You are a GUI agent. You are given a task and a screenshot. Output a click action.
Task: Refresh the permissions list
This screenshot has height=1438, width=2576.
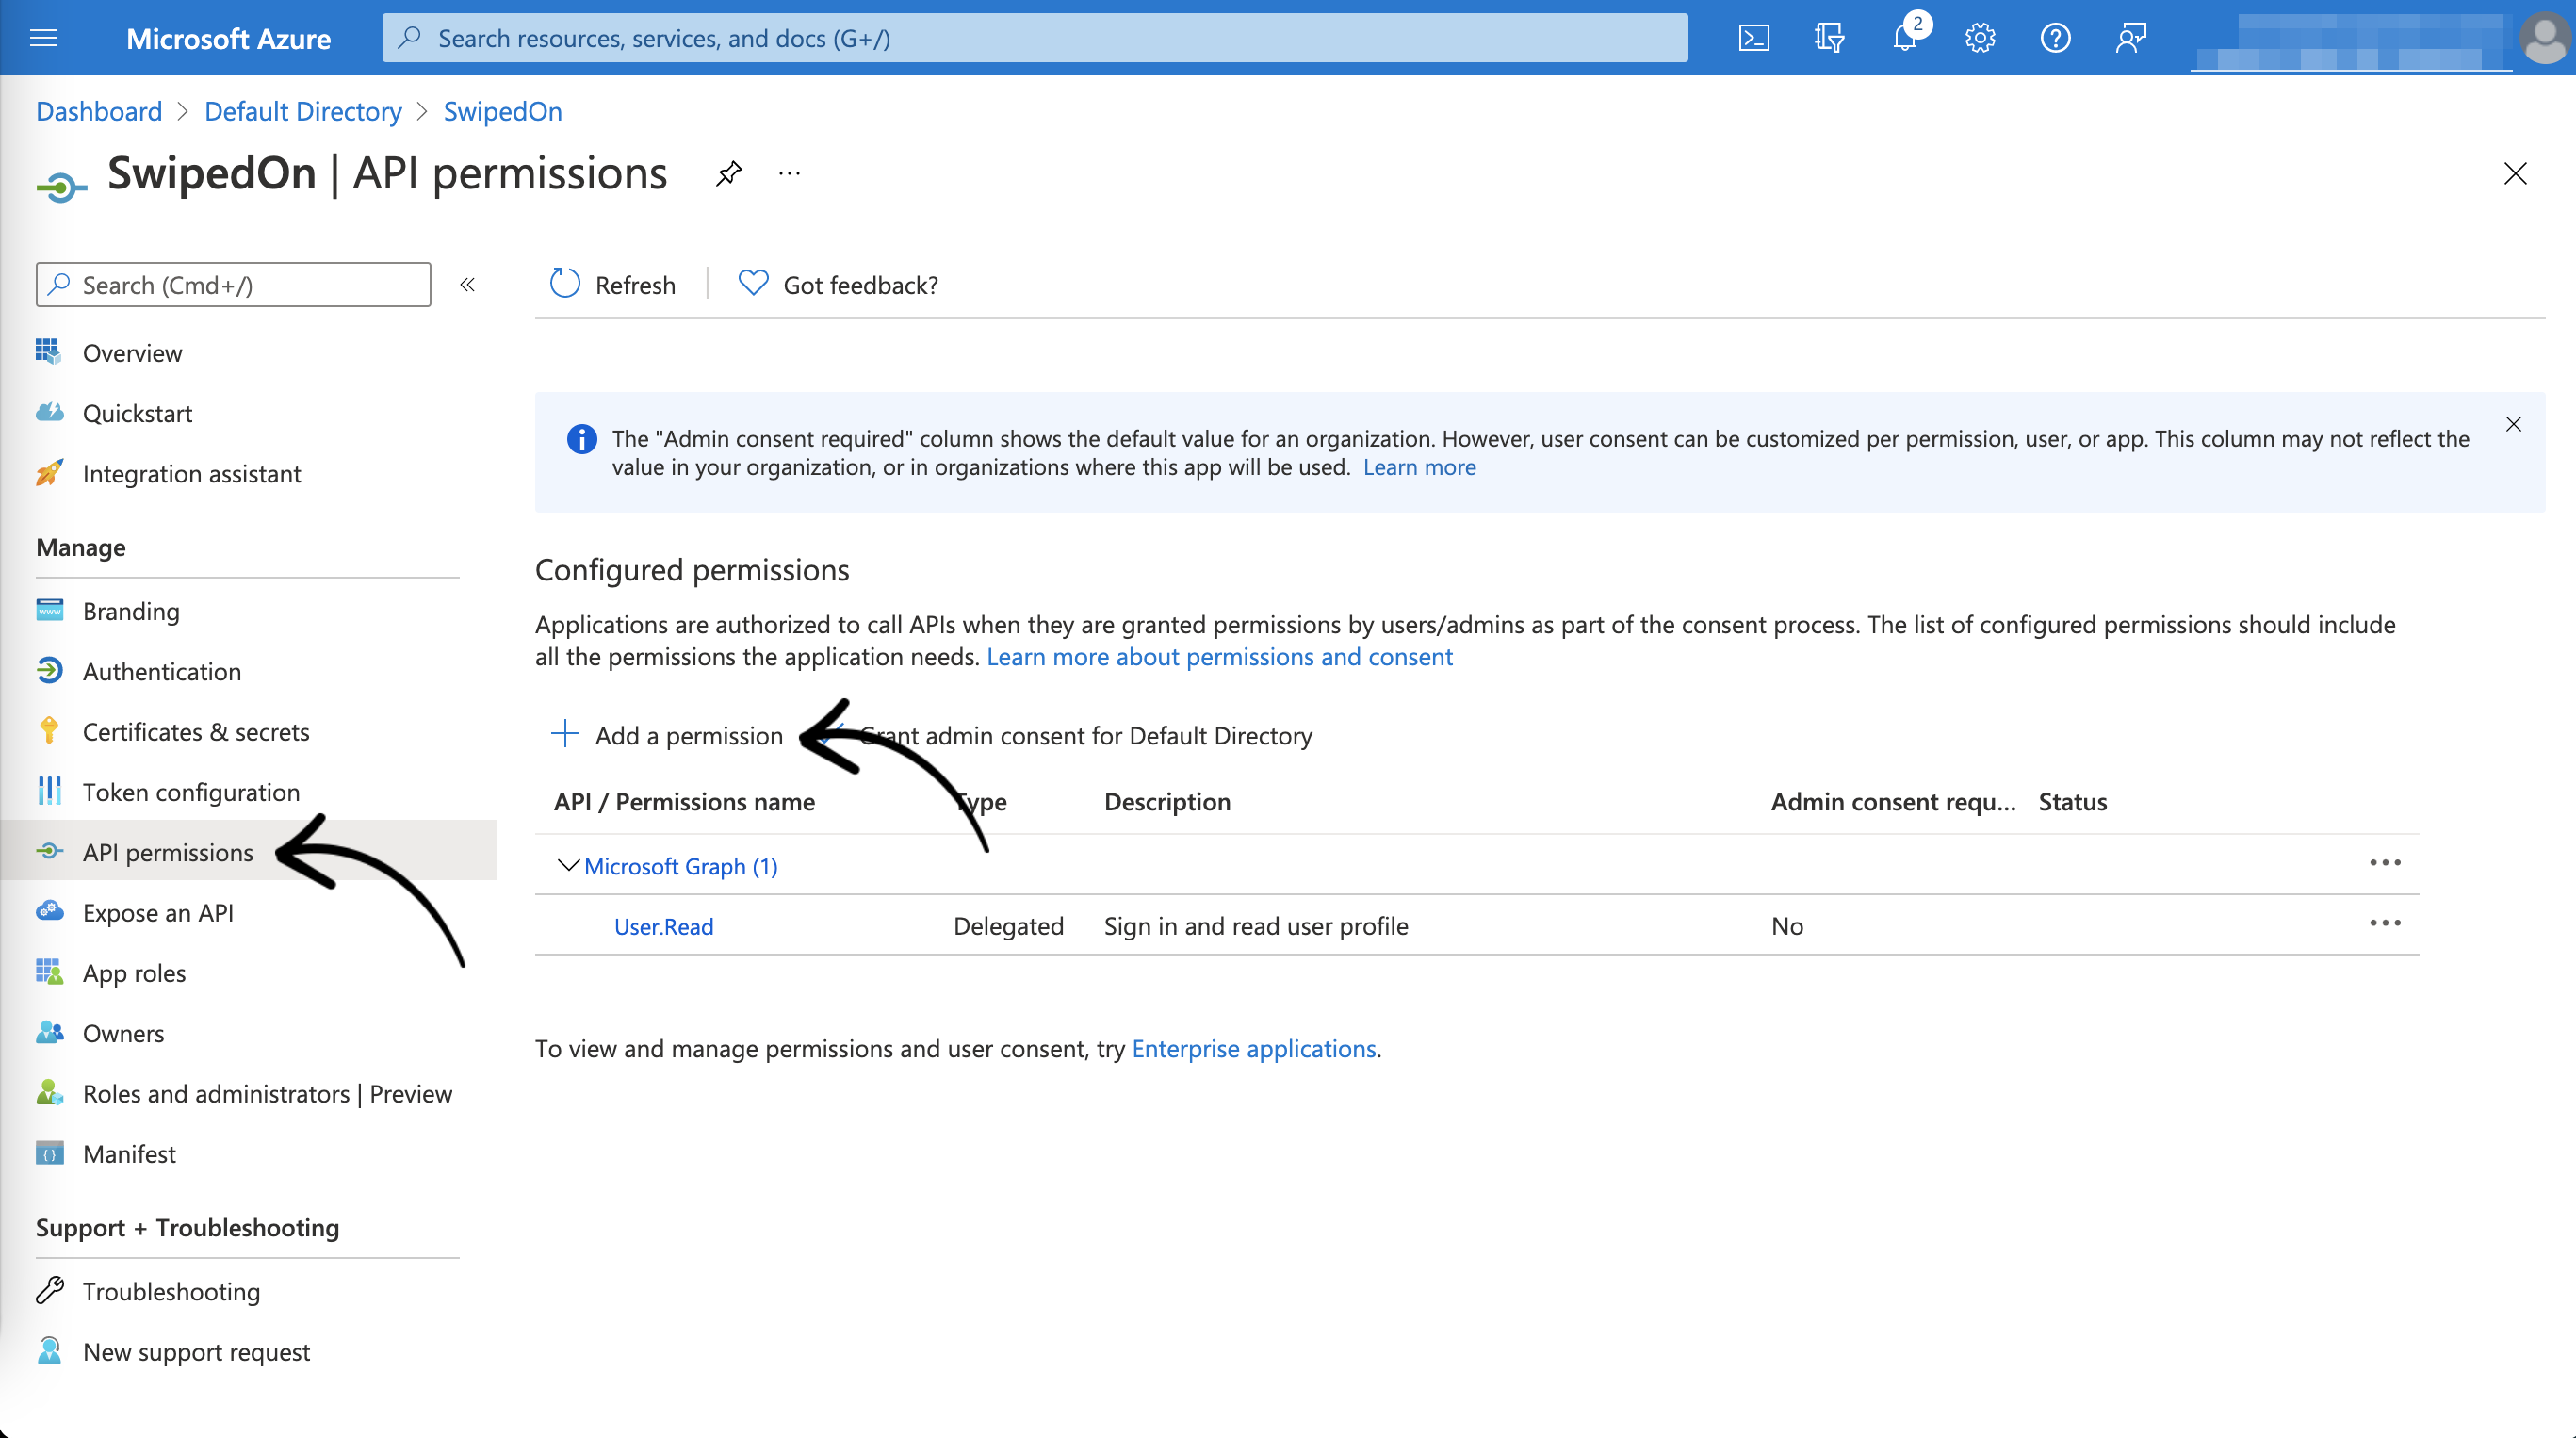(x=613, y=285)
